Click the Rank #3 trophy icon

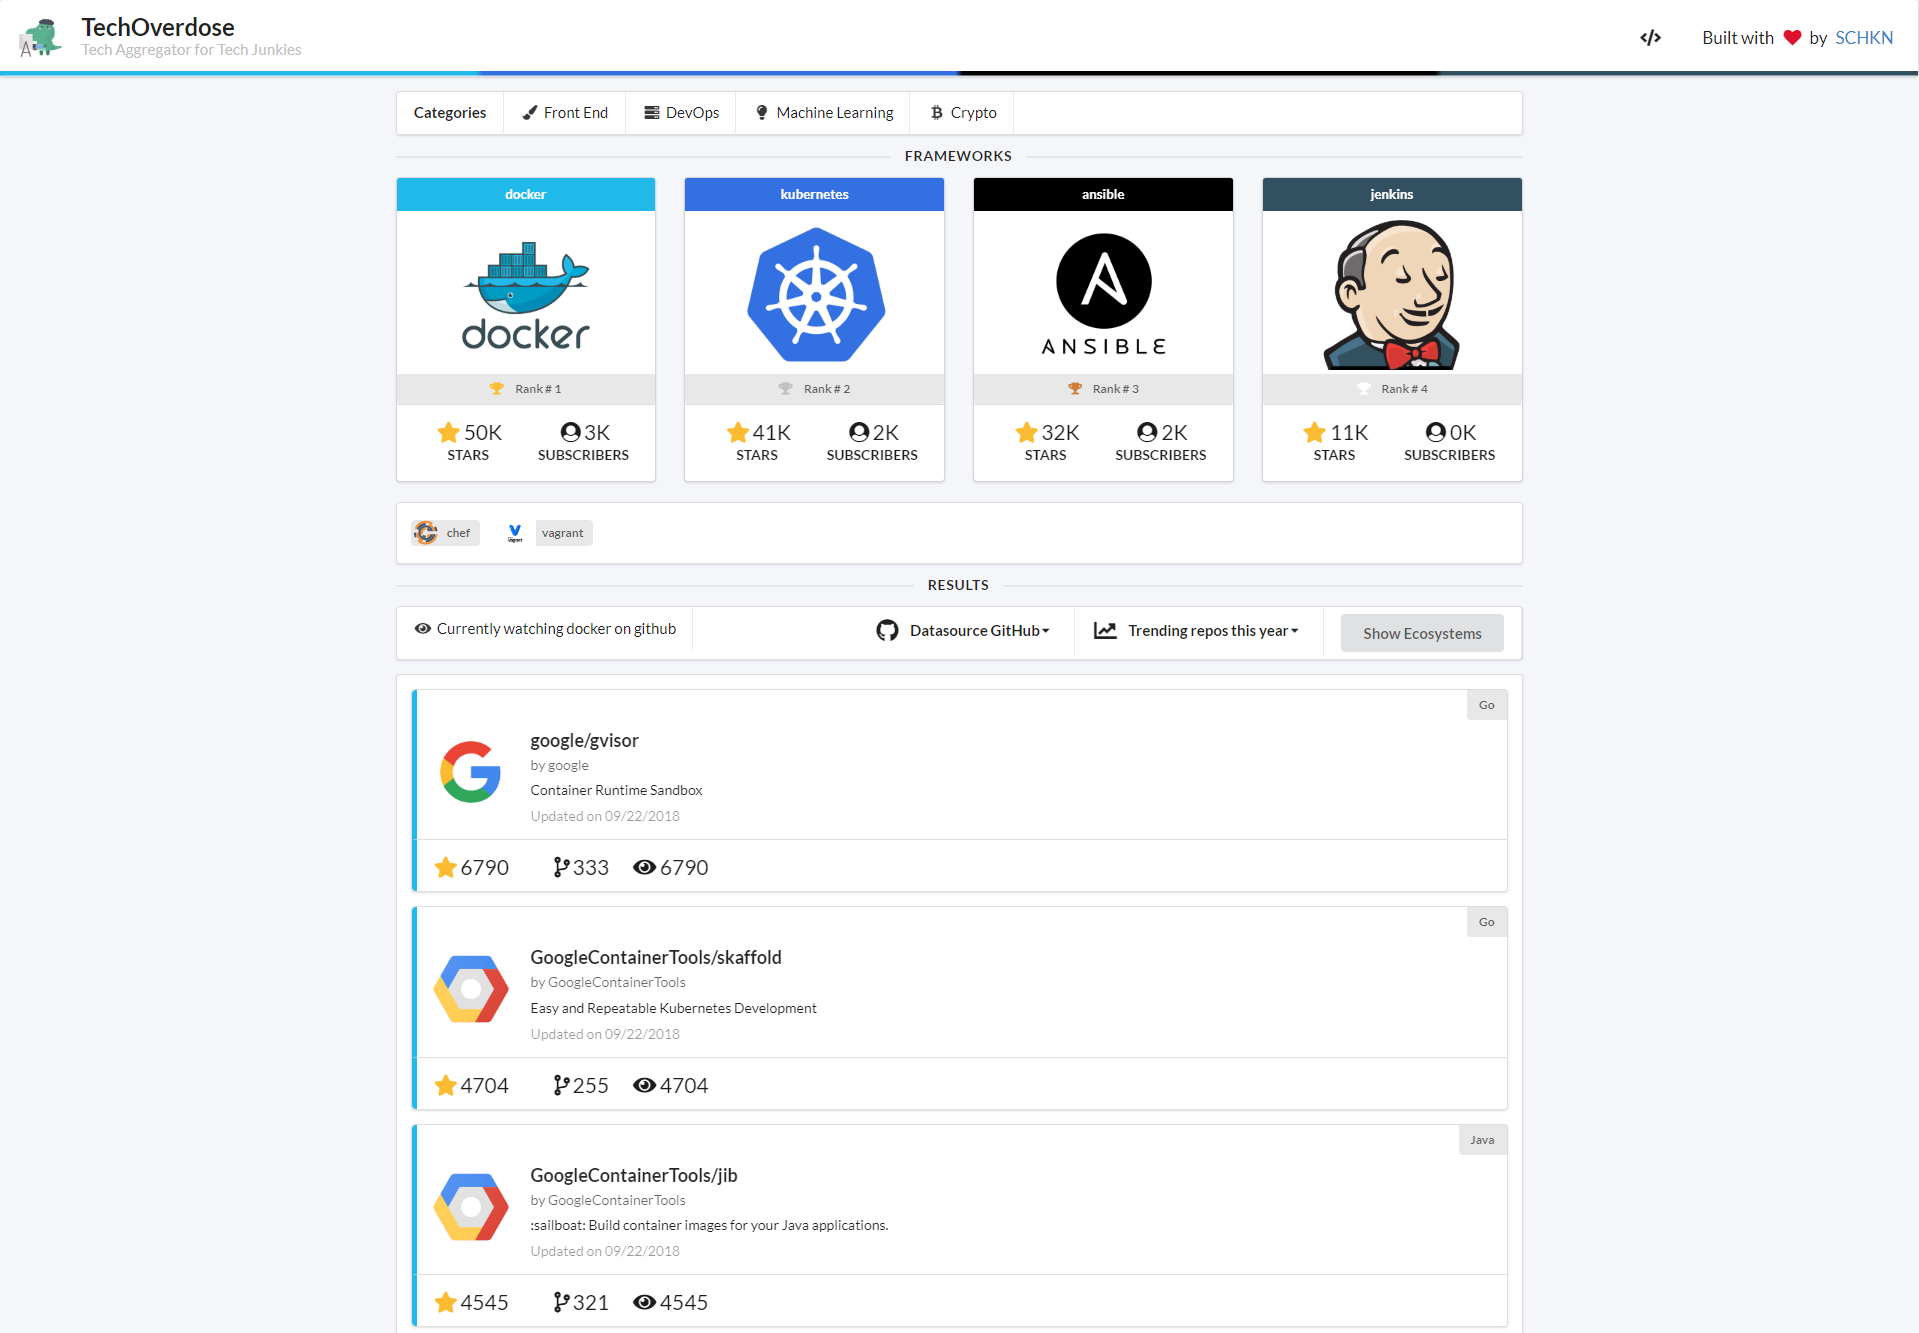pos(1074,389)
